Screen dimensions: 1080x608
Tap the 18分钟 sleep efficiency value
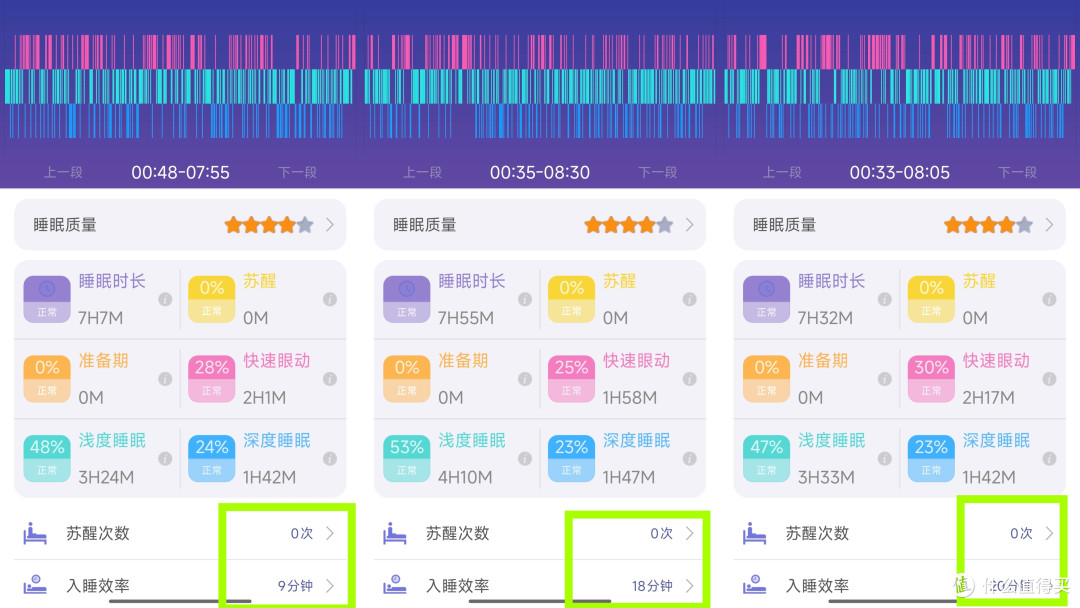click(x=652, y=586)
